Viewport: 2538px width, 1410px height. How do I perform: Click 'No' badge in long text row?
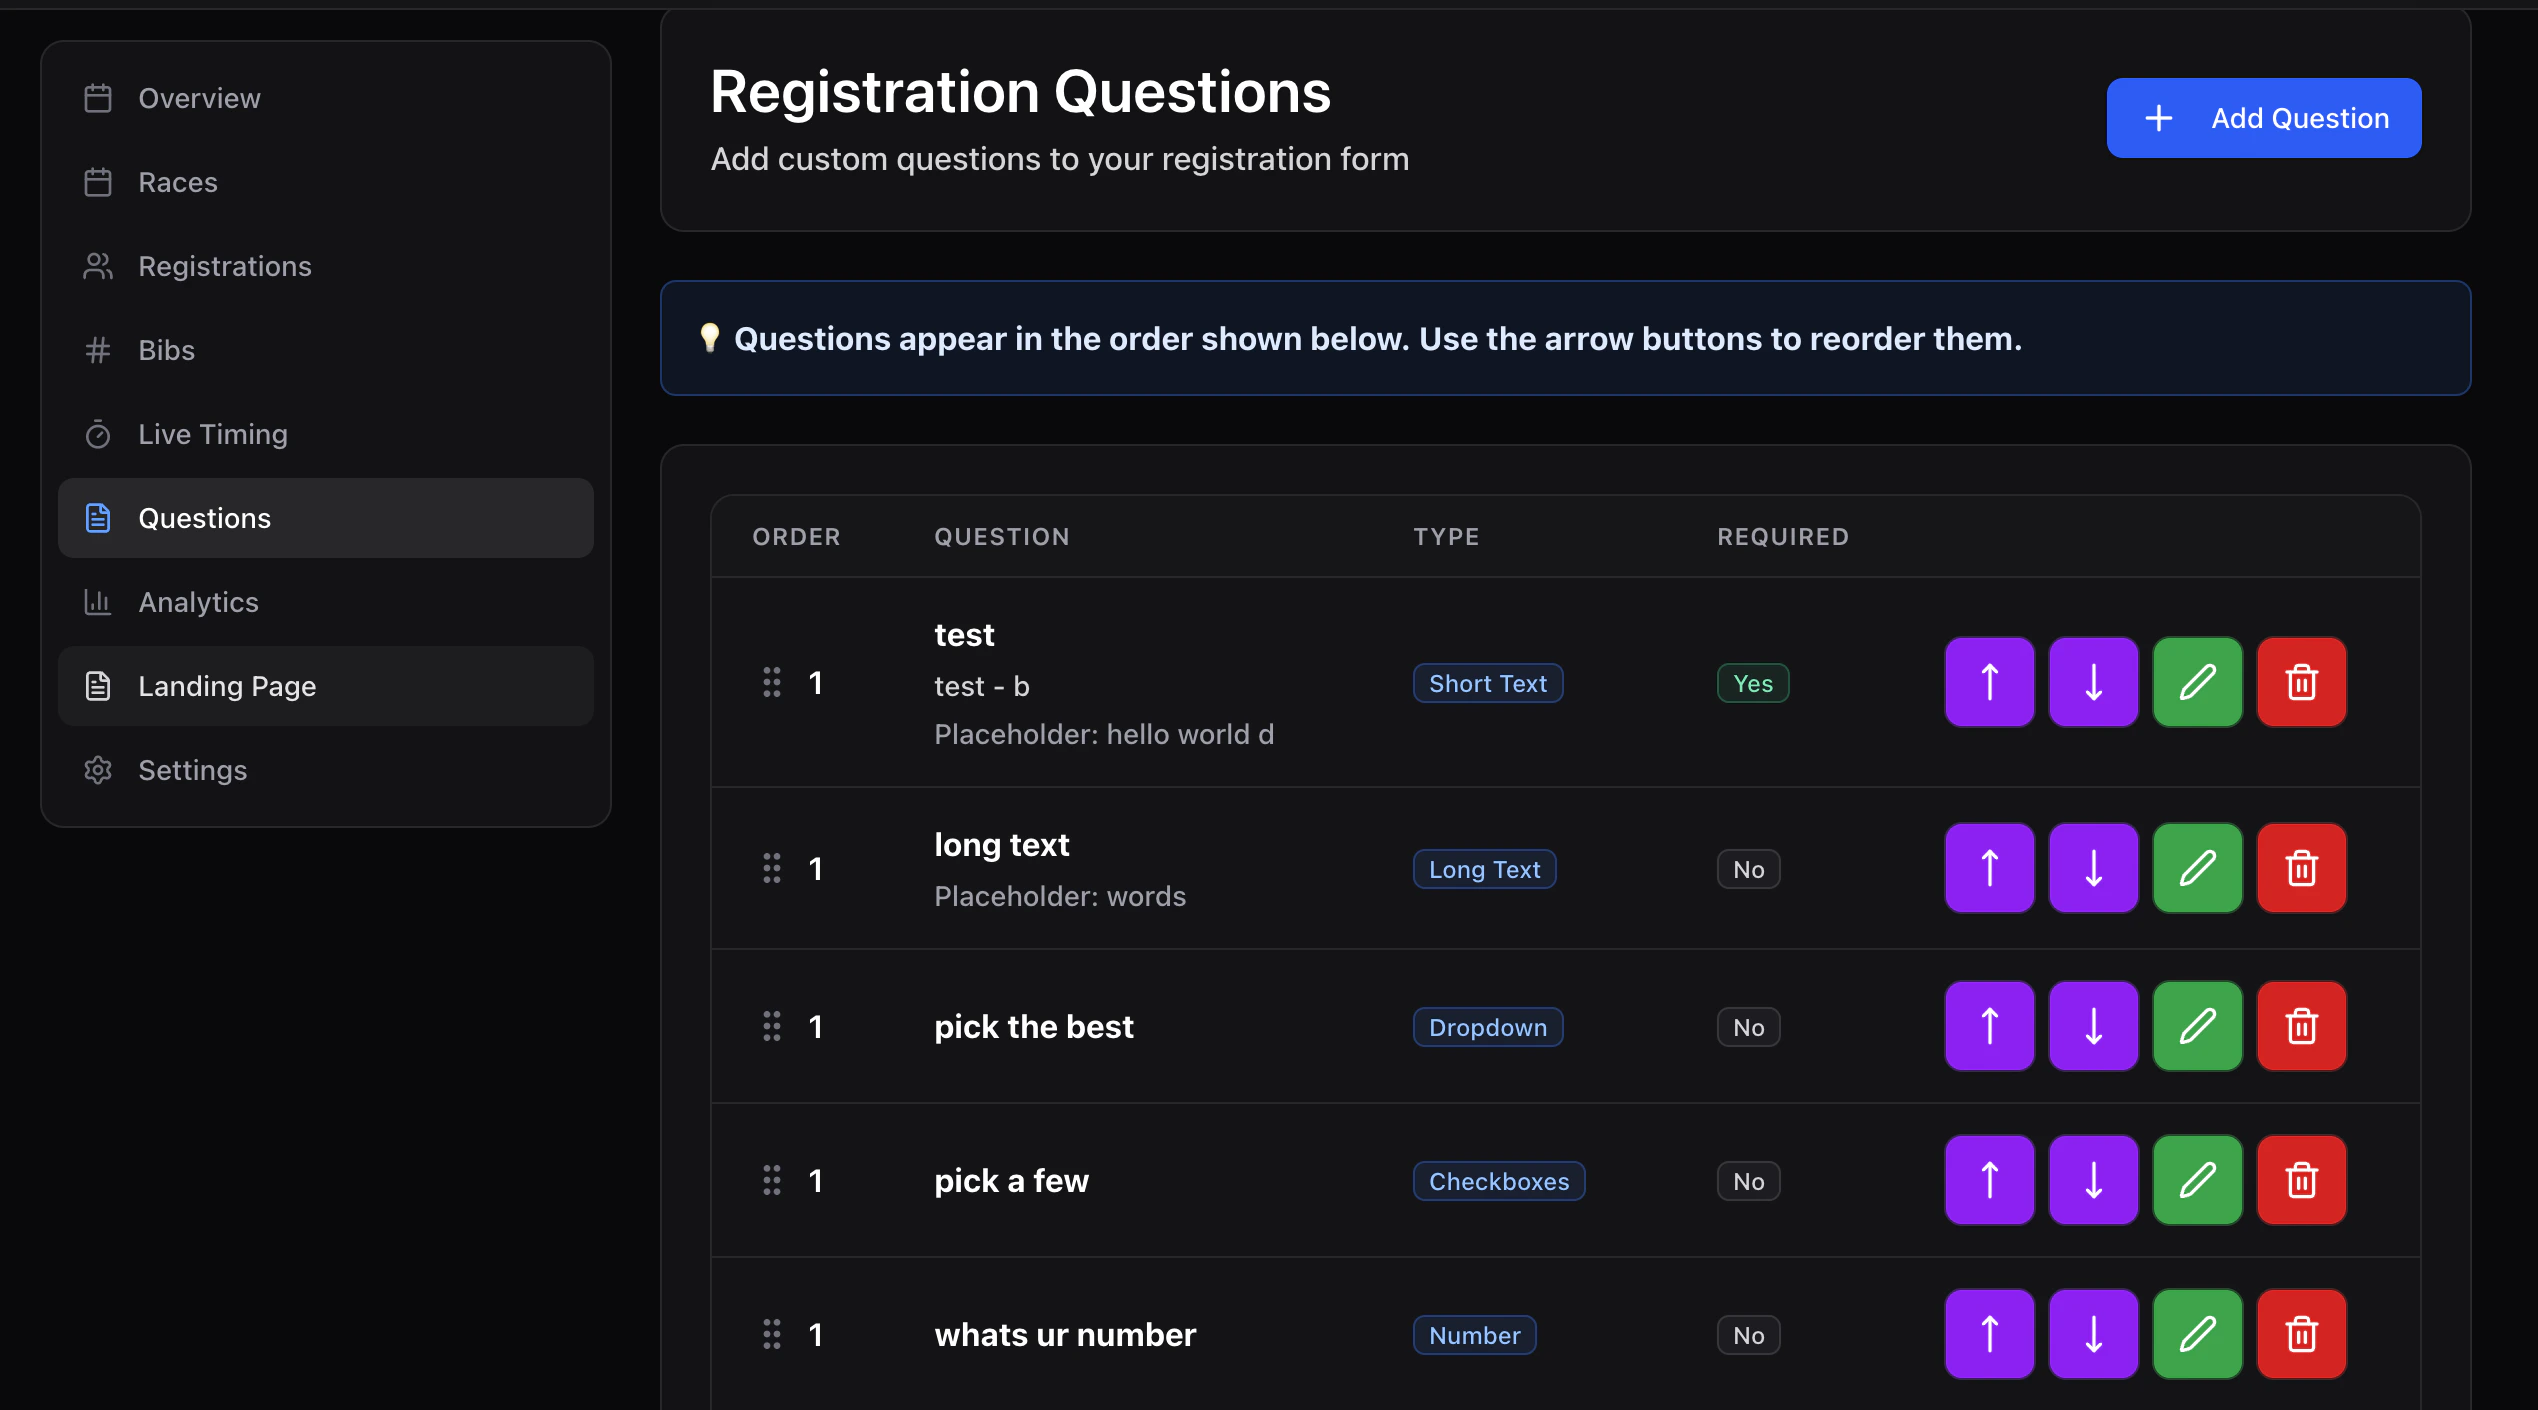coord(1749,869)
